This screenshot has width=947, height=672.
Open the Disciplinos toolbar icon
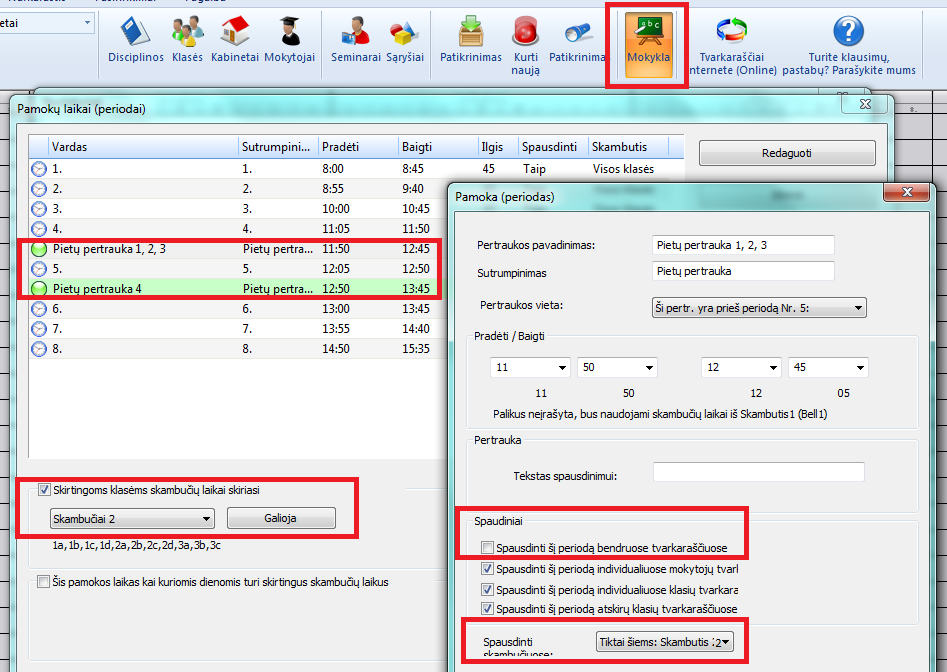point(135,40)
